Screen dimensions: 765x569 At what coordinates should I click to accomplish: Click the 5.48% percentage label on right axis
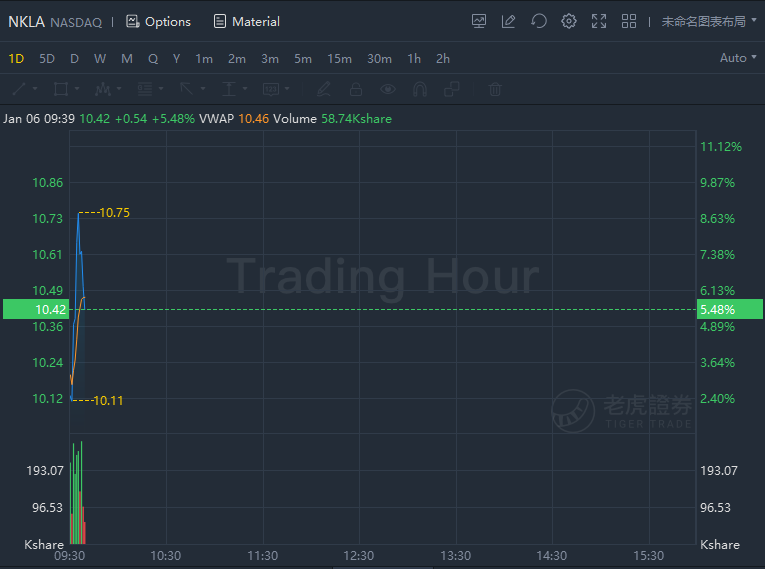[x=730, y=309]
